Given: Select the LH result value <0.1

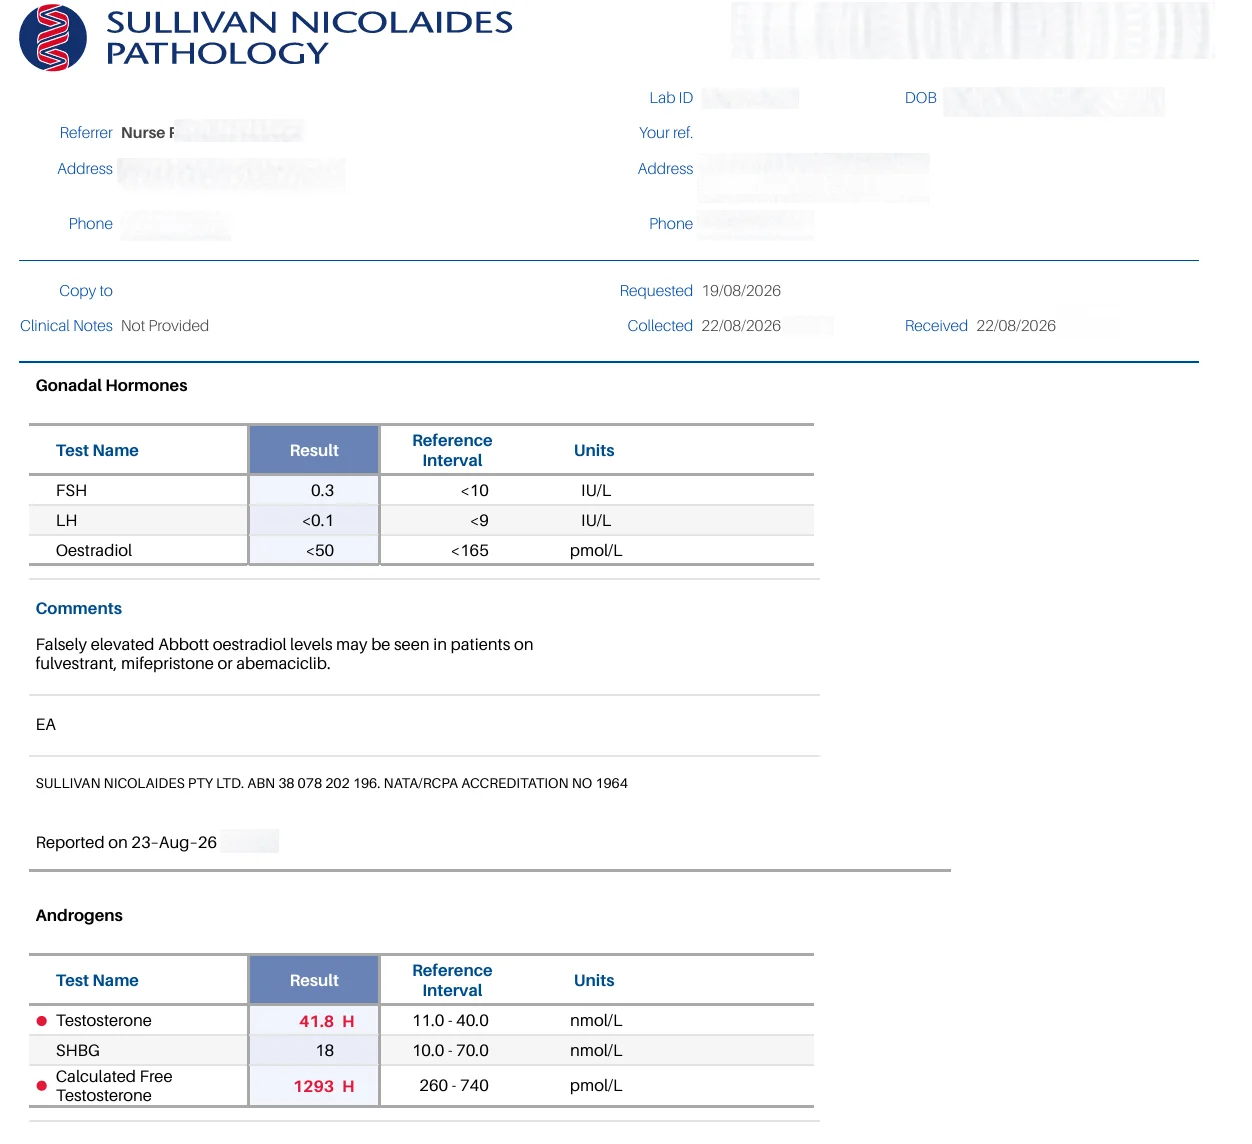Looking at the screenshot, I should (x=318, y=521).
